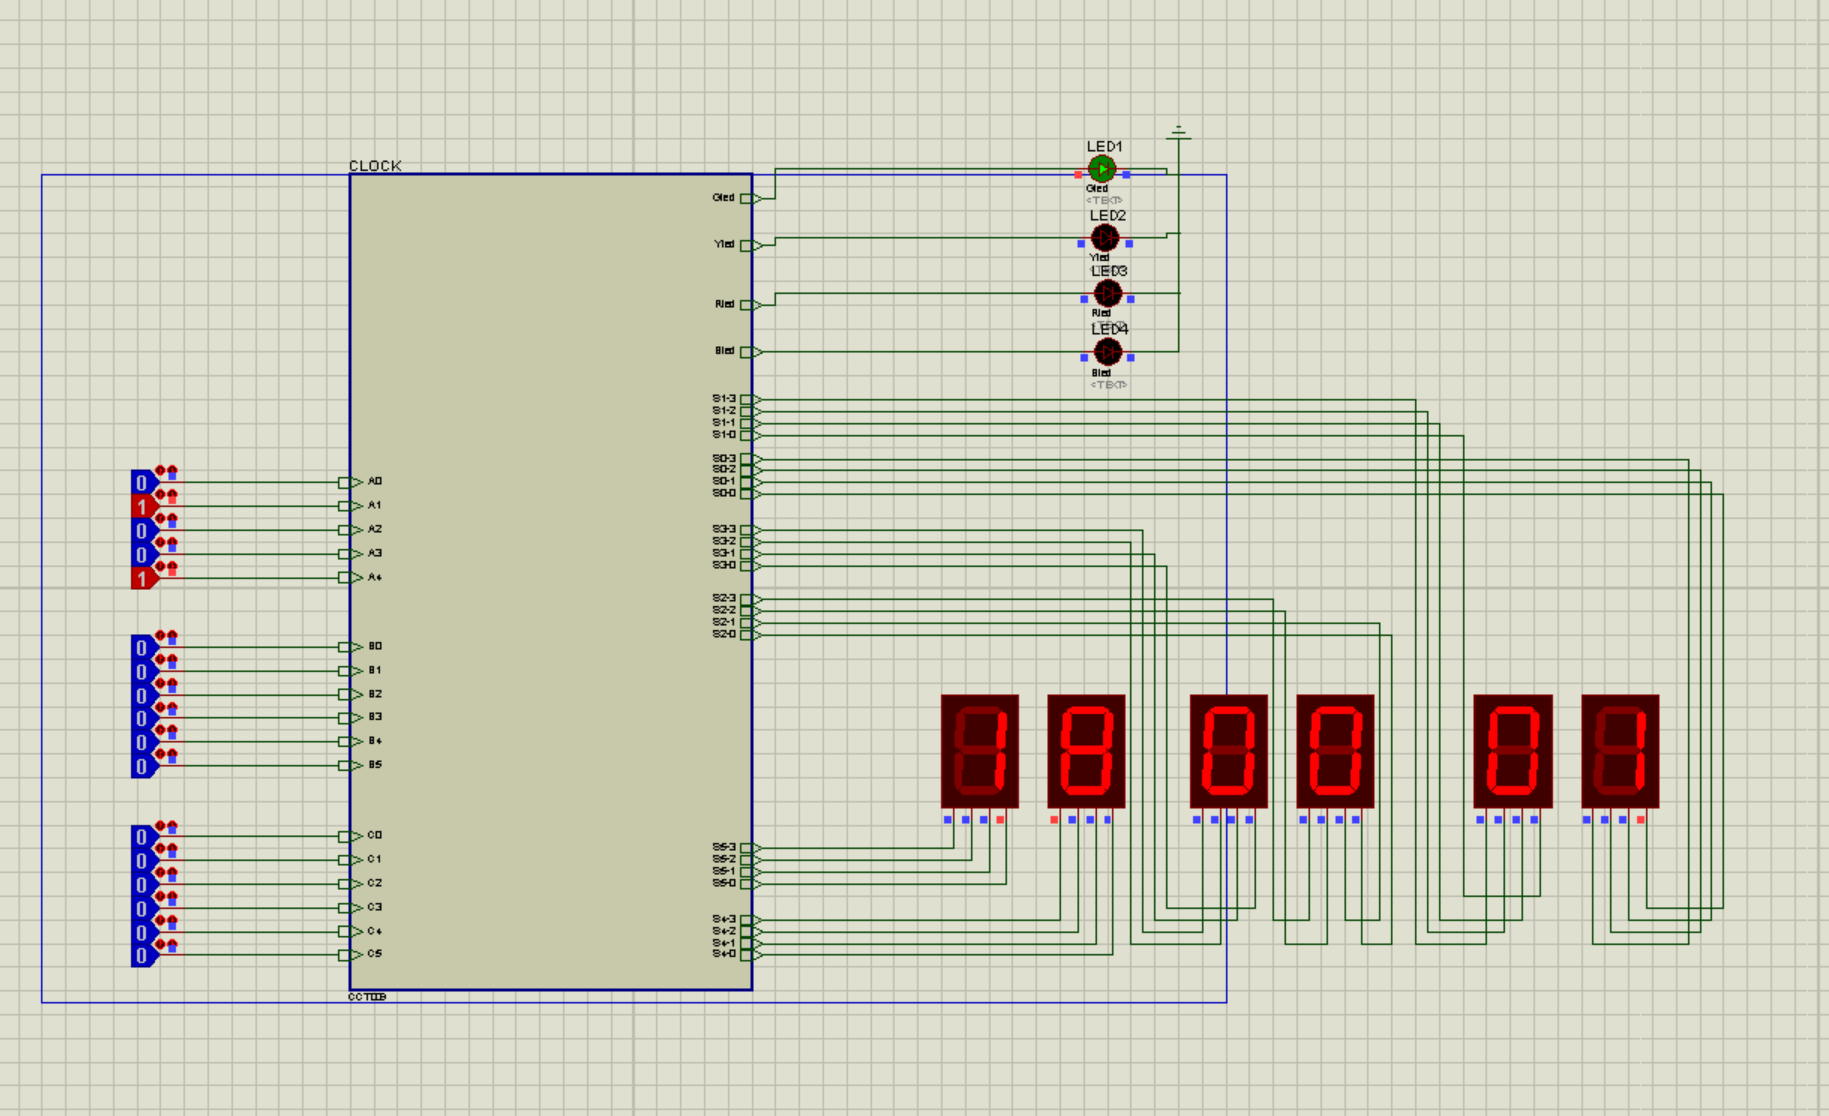The height and width of the screenshot is (1116, 1829).
Task: Toggle the logic state feeding pin B5
Action: click(143, 766)
